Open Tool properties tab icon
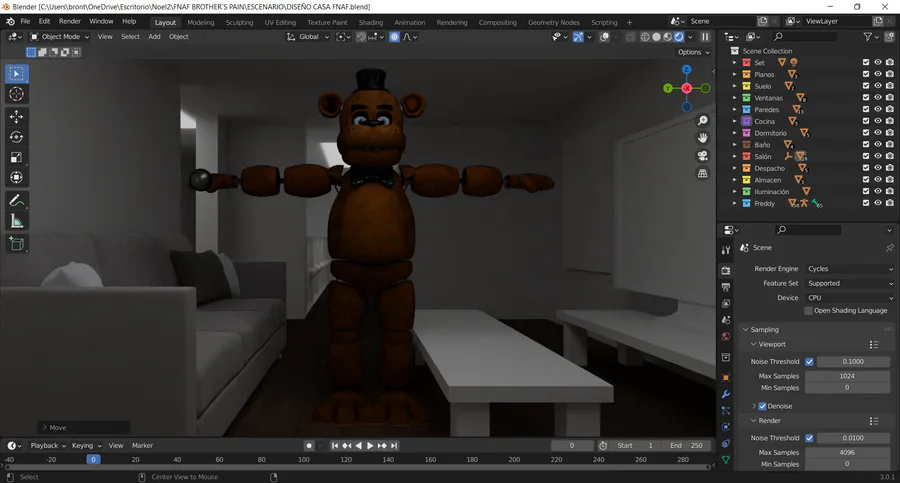Screen dimensions: 900x483 coord(726,250)
